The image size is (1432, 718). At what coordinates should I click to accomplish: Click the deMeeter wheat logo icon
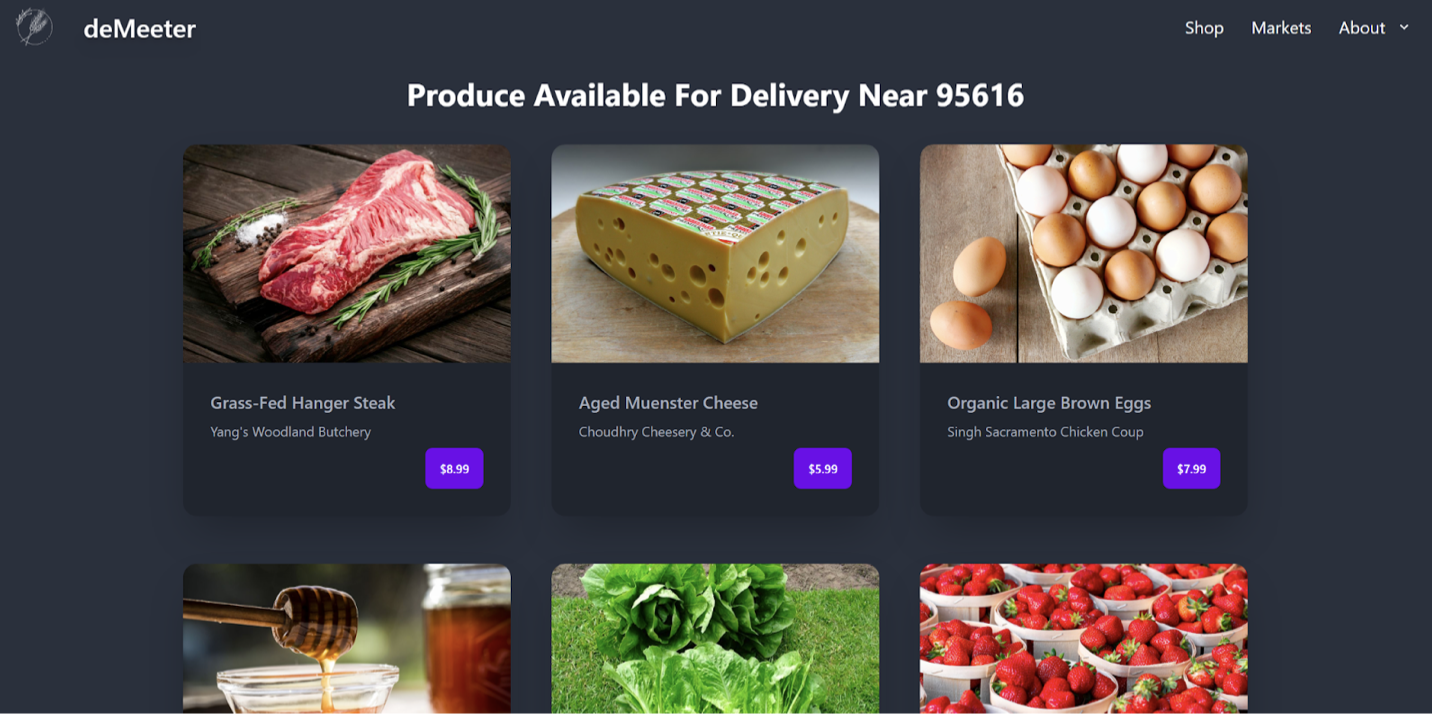(x=34, y=27)
